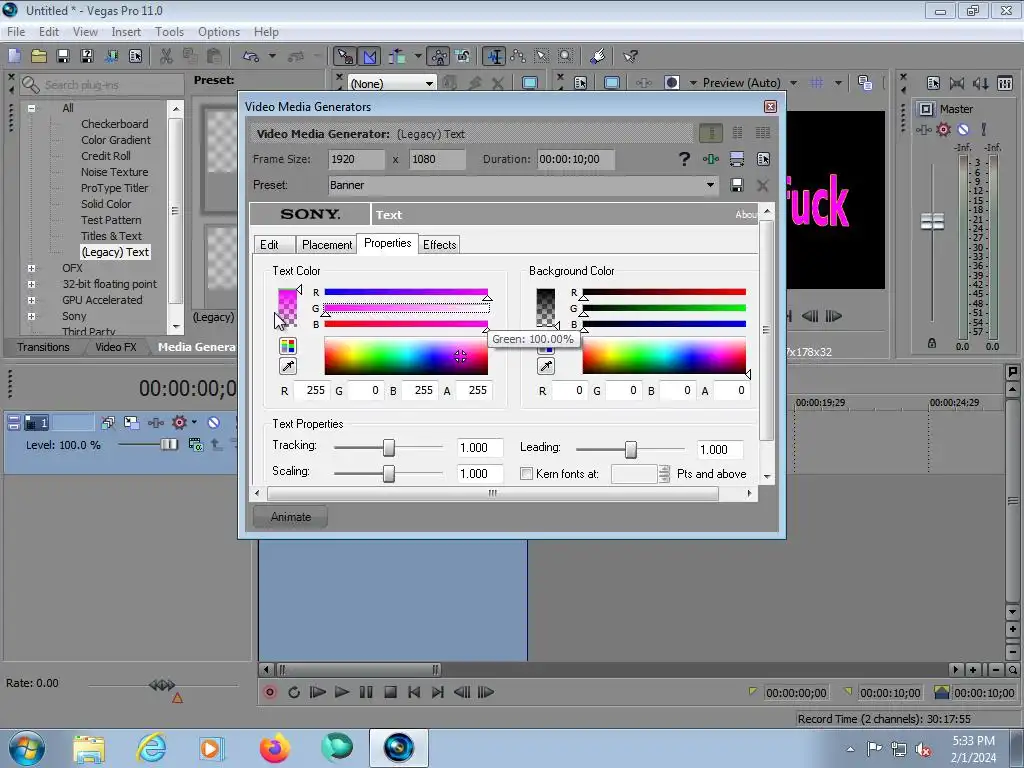Open the track 1 Automation Settings gear
This screenshot has width=1024, height=768.
point(179,423)
